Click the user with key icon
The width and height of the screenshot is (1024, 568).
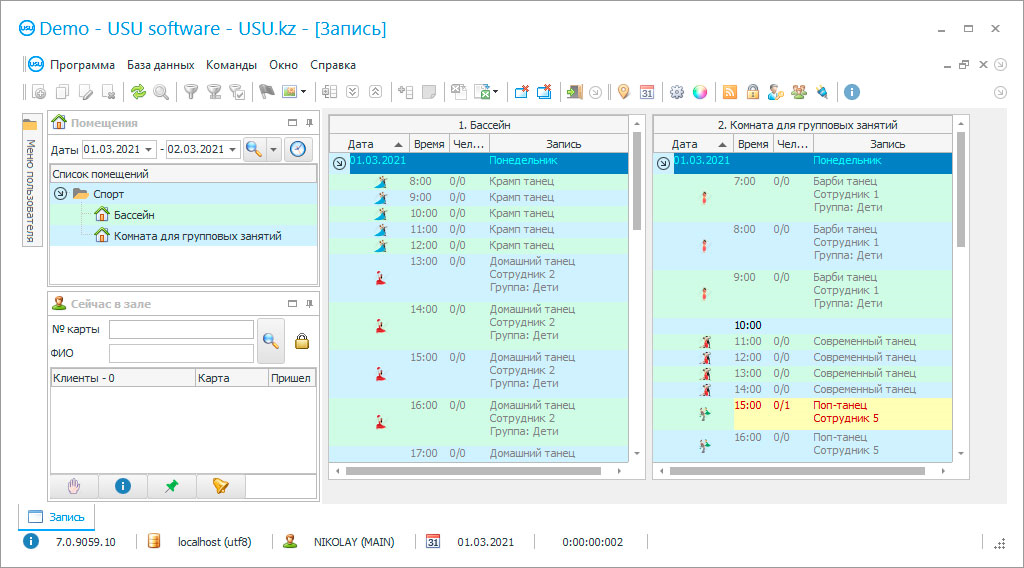(775, 92)
